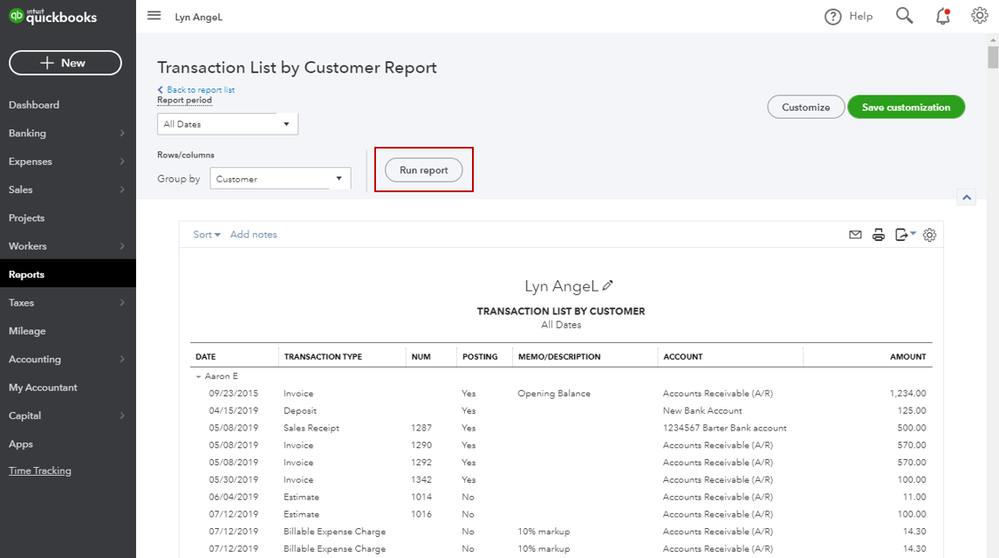
Task: Open the Time Tracking link
Action: (x=40, y=471)
